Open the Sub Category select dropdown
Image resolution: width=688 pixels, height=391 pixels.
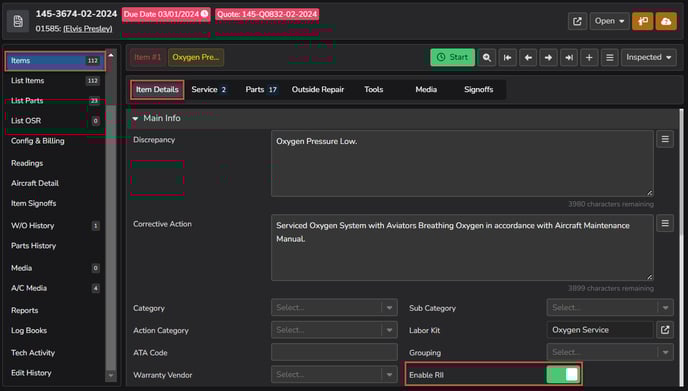pyautogui.click(x=610, y=308)
